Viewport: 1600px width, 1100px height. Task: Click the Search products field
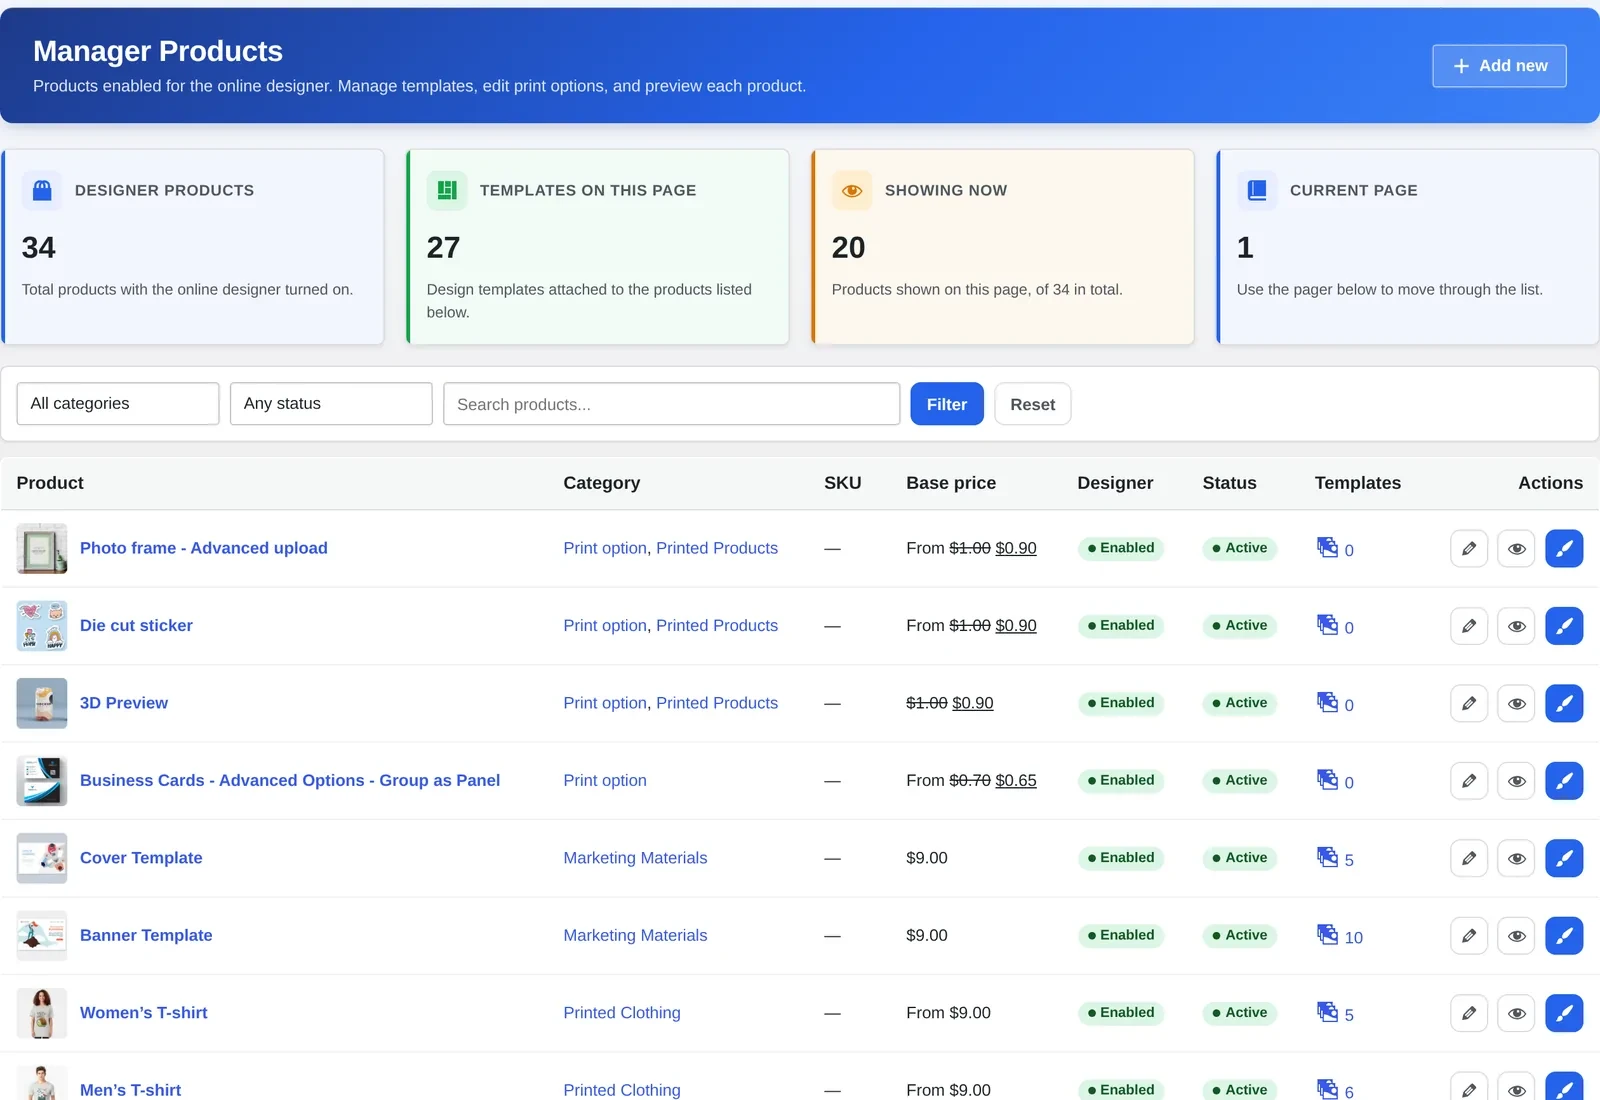click(x=672, y=404)
